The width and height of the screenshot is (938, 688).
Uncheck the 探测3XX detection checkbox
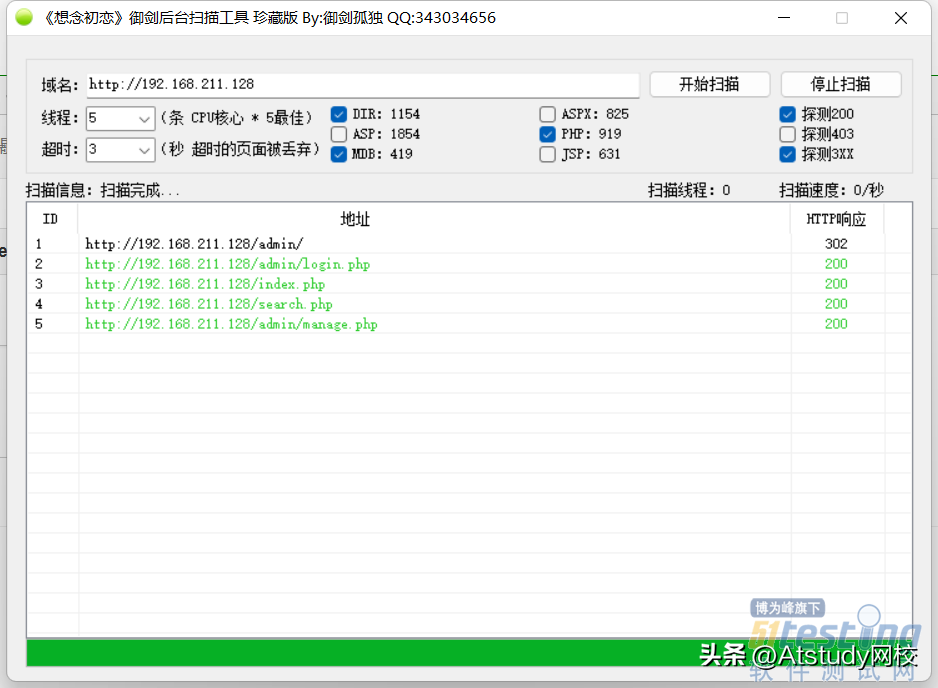(x=788, y=154)
